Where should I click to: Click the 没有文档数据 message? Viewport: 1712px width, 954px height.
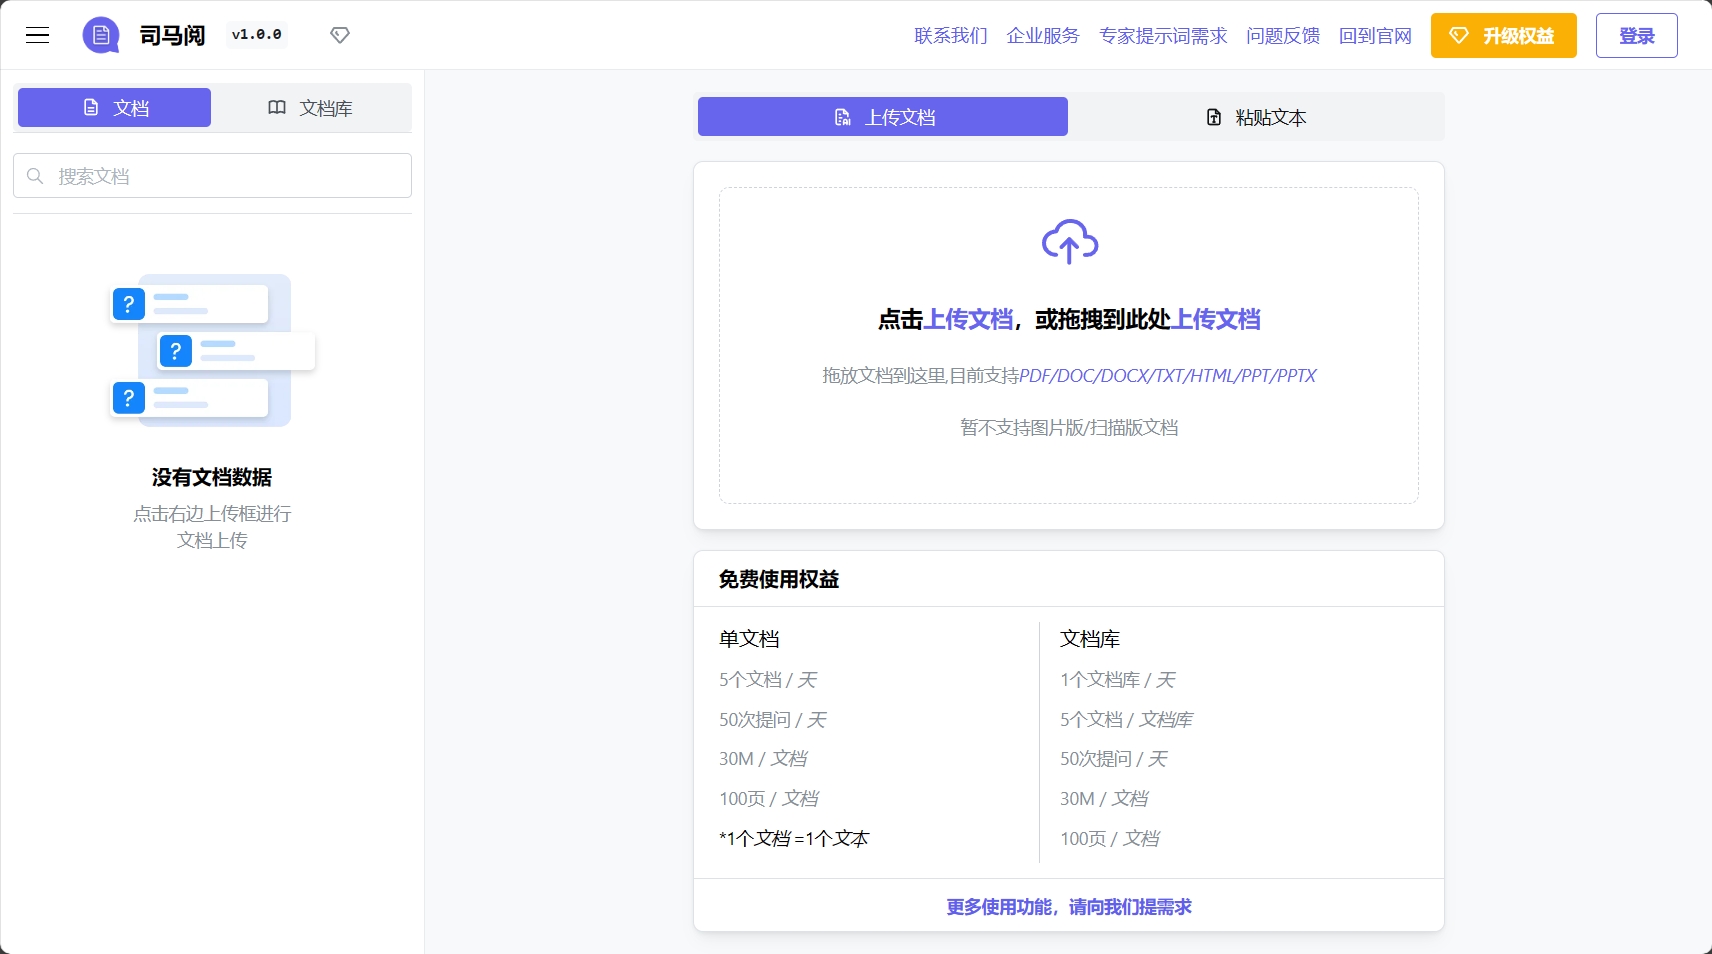click(212, 478)
